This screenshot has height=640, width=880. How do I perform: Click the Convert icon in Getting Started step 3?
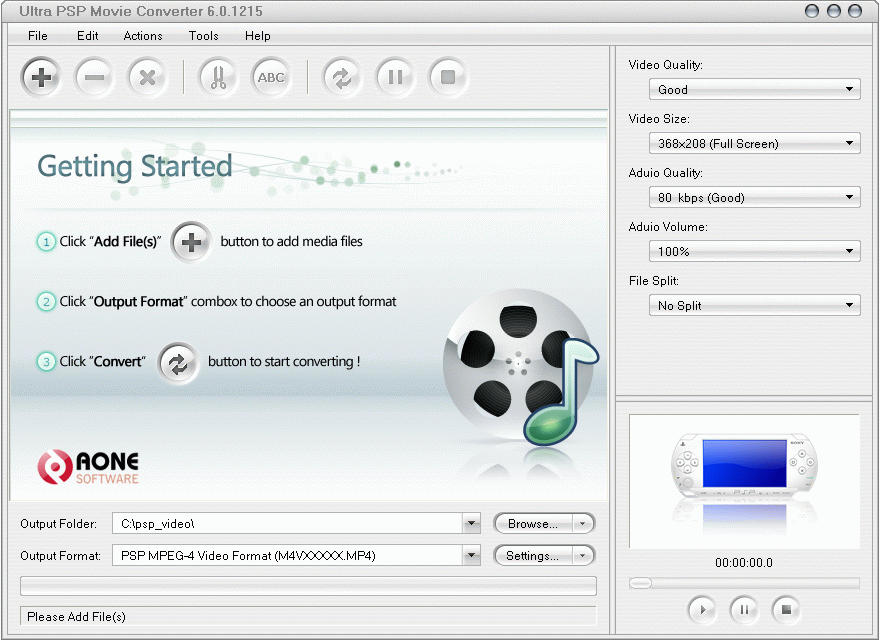(x=178, y=363)
